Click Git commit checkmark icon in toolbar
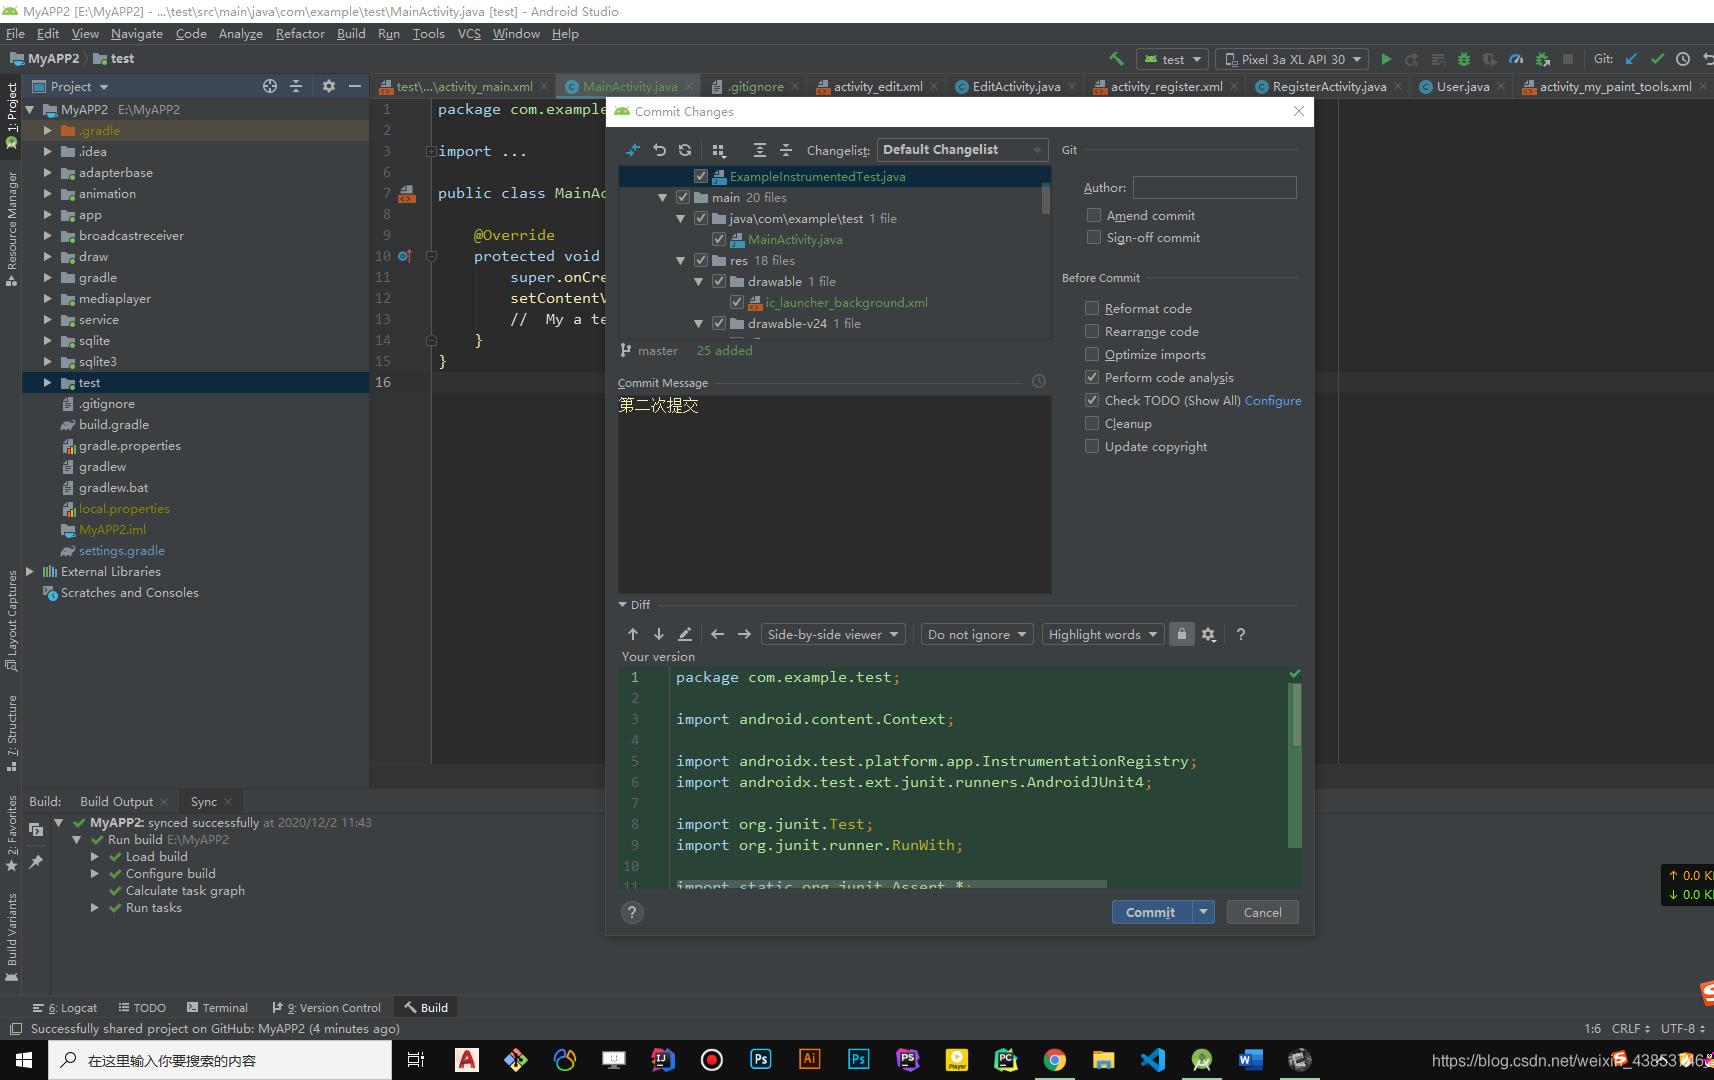The height and width of the screenshot is (1080, 1714). (1657, 59)
